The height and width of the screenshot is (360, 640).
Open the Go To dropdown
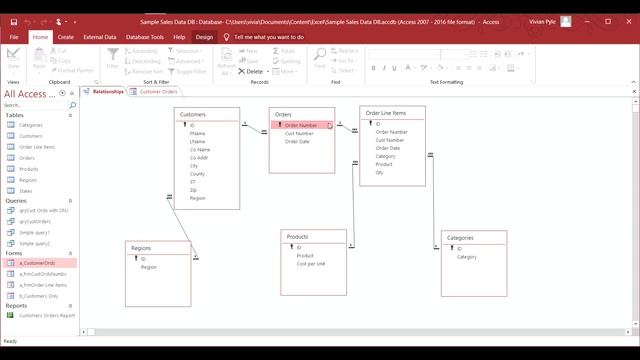pyautogui.click(x=344, y=60)
